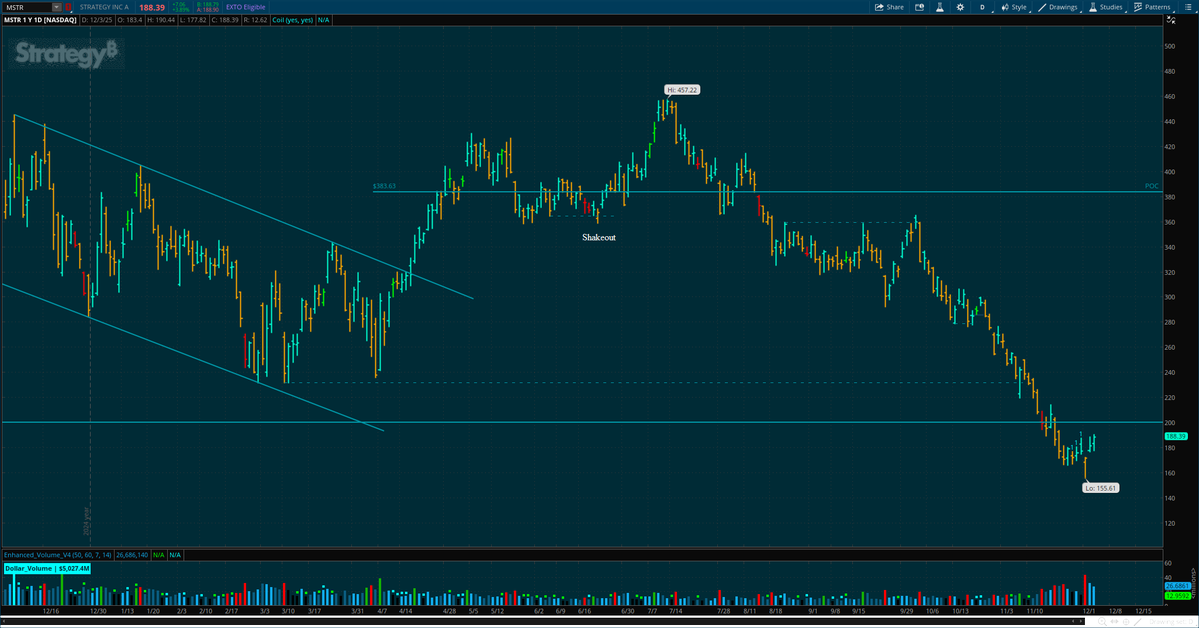The image size is (1199, 628).
Task: Click the 26.6861 volume axis tag
Action: point(1176,586)
